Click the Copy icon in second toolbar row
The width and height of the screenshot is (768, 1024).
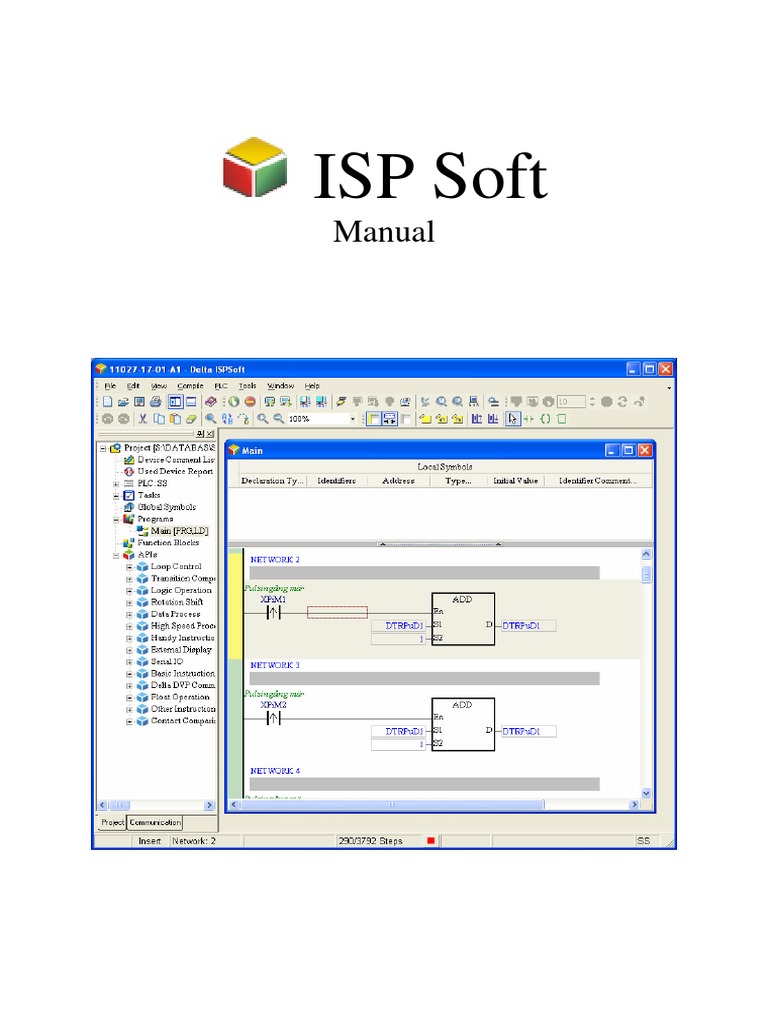coord(159,419)
